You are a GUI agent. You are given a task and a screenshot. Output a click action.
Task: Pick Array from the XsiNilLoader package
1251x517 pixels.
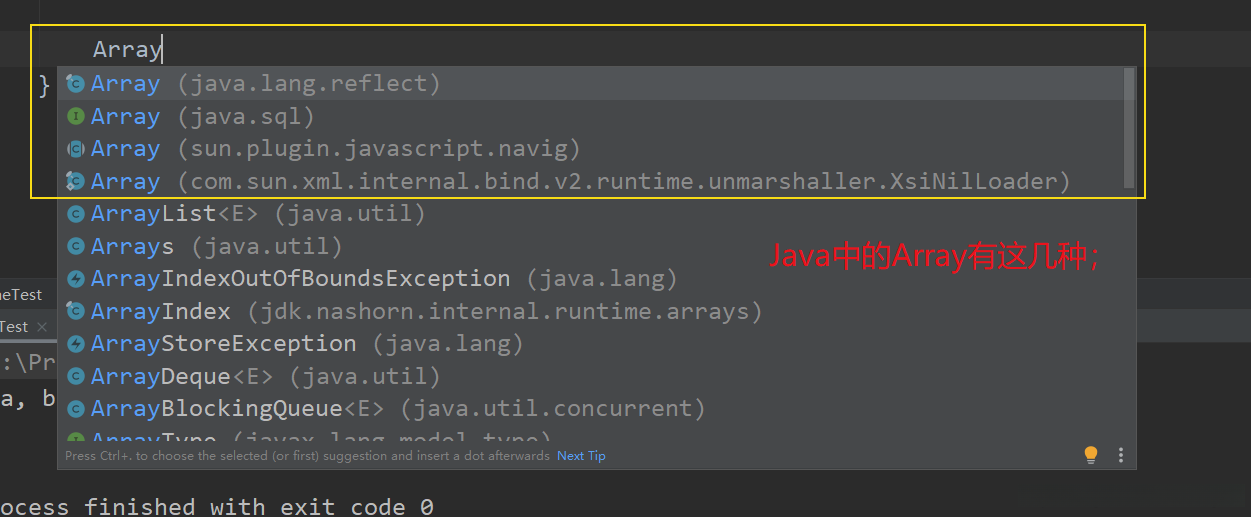click(x=580, y=182)
